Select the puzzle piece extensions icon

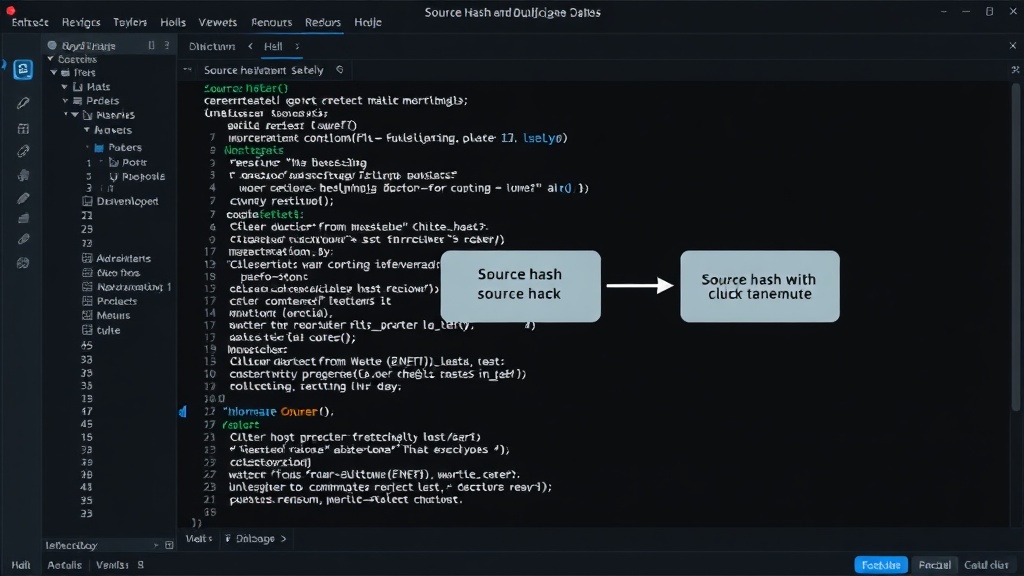coord(23,174)
